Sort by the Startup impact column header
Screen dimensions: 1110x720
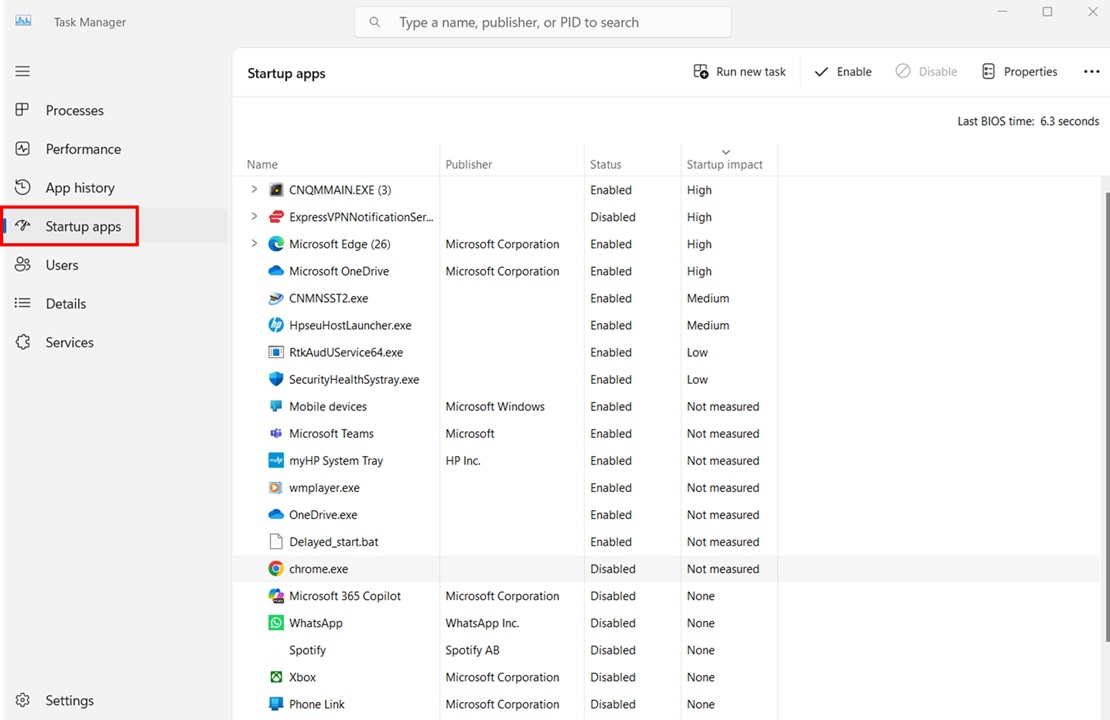coord(724,164)
